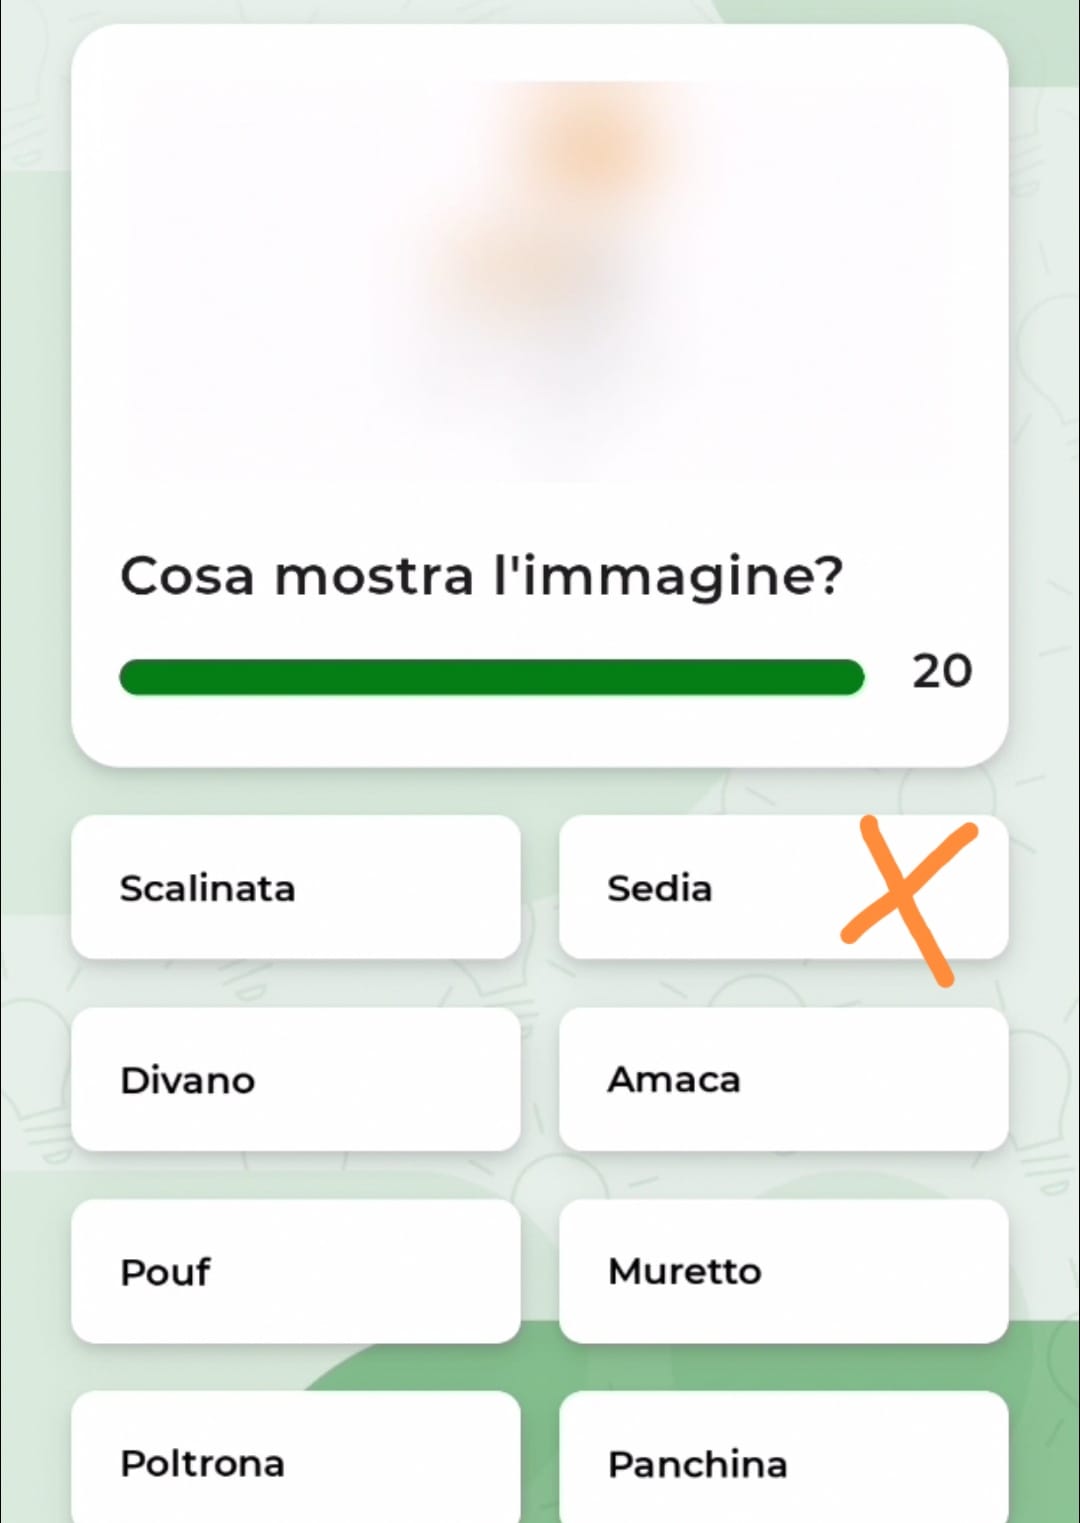This screenshot has height=1523, width=1080.
Task: Choose Sedia as the answer
Action: point(700,887)
